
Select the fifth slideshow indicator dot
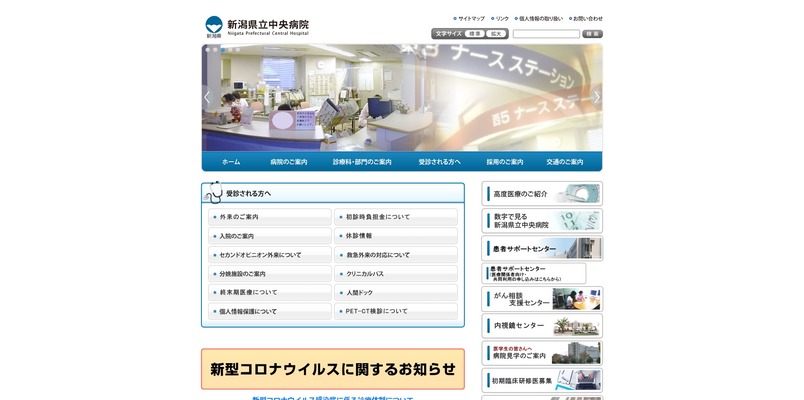tap(238, 50)
